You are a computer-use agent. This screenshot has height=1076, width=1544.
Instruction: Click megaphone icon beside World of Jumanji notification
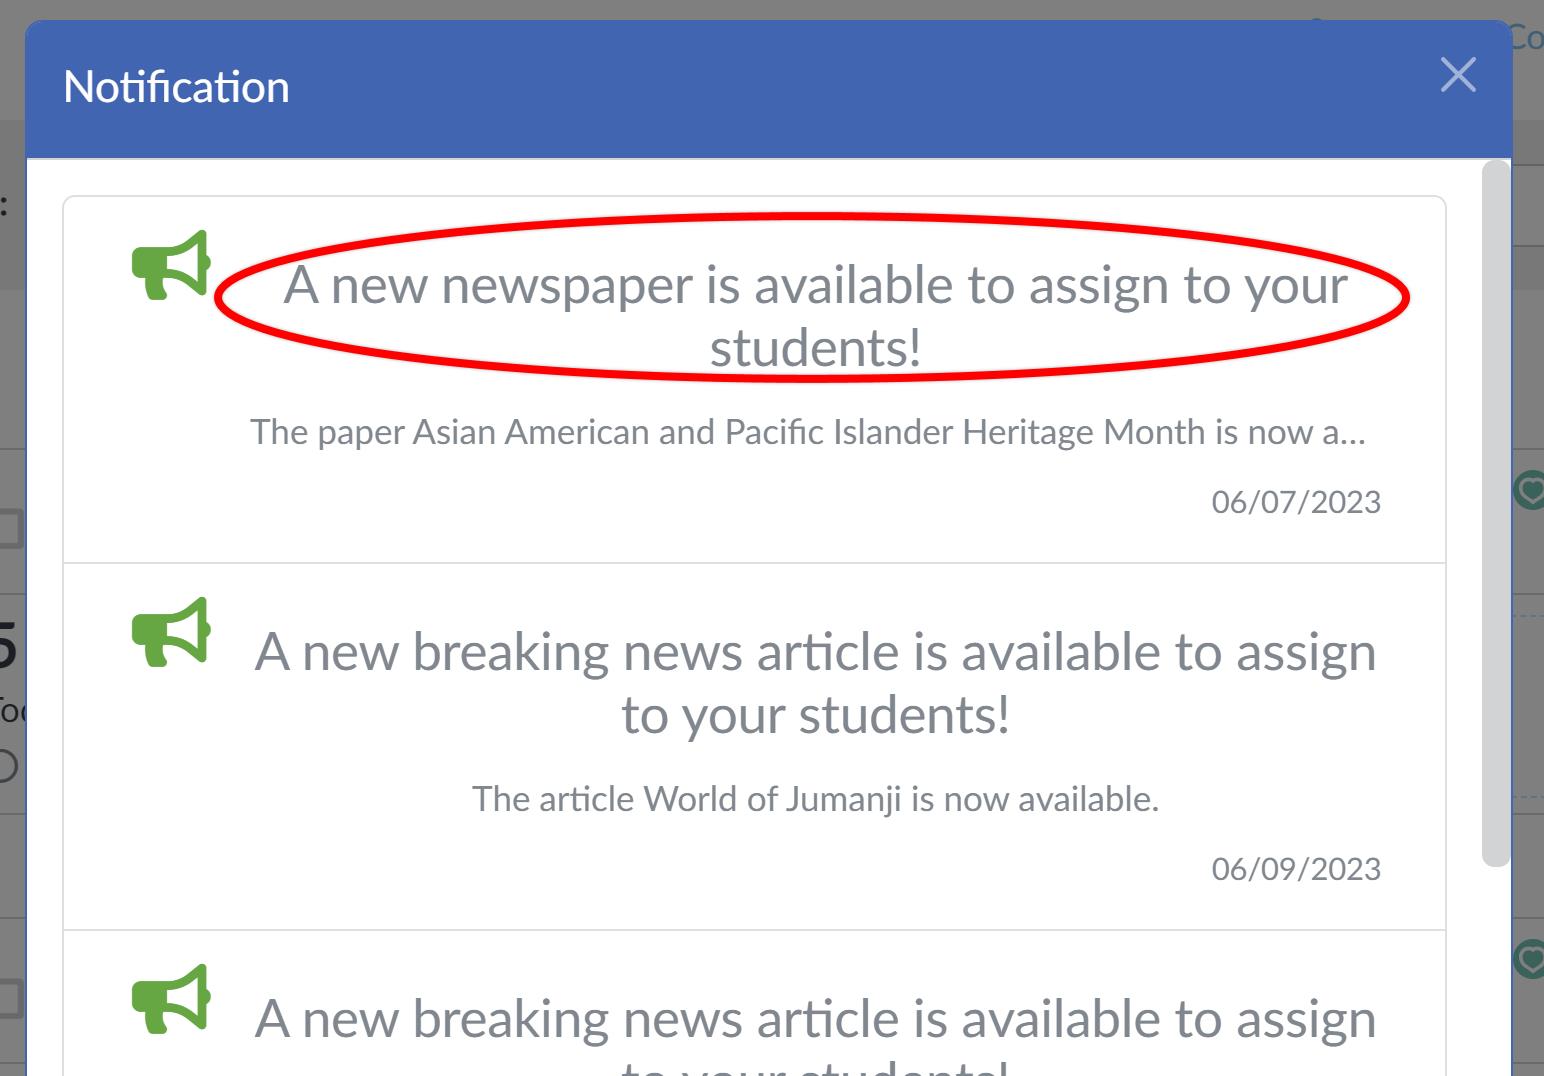click(x=172, y=632)
